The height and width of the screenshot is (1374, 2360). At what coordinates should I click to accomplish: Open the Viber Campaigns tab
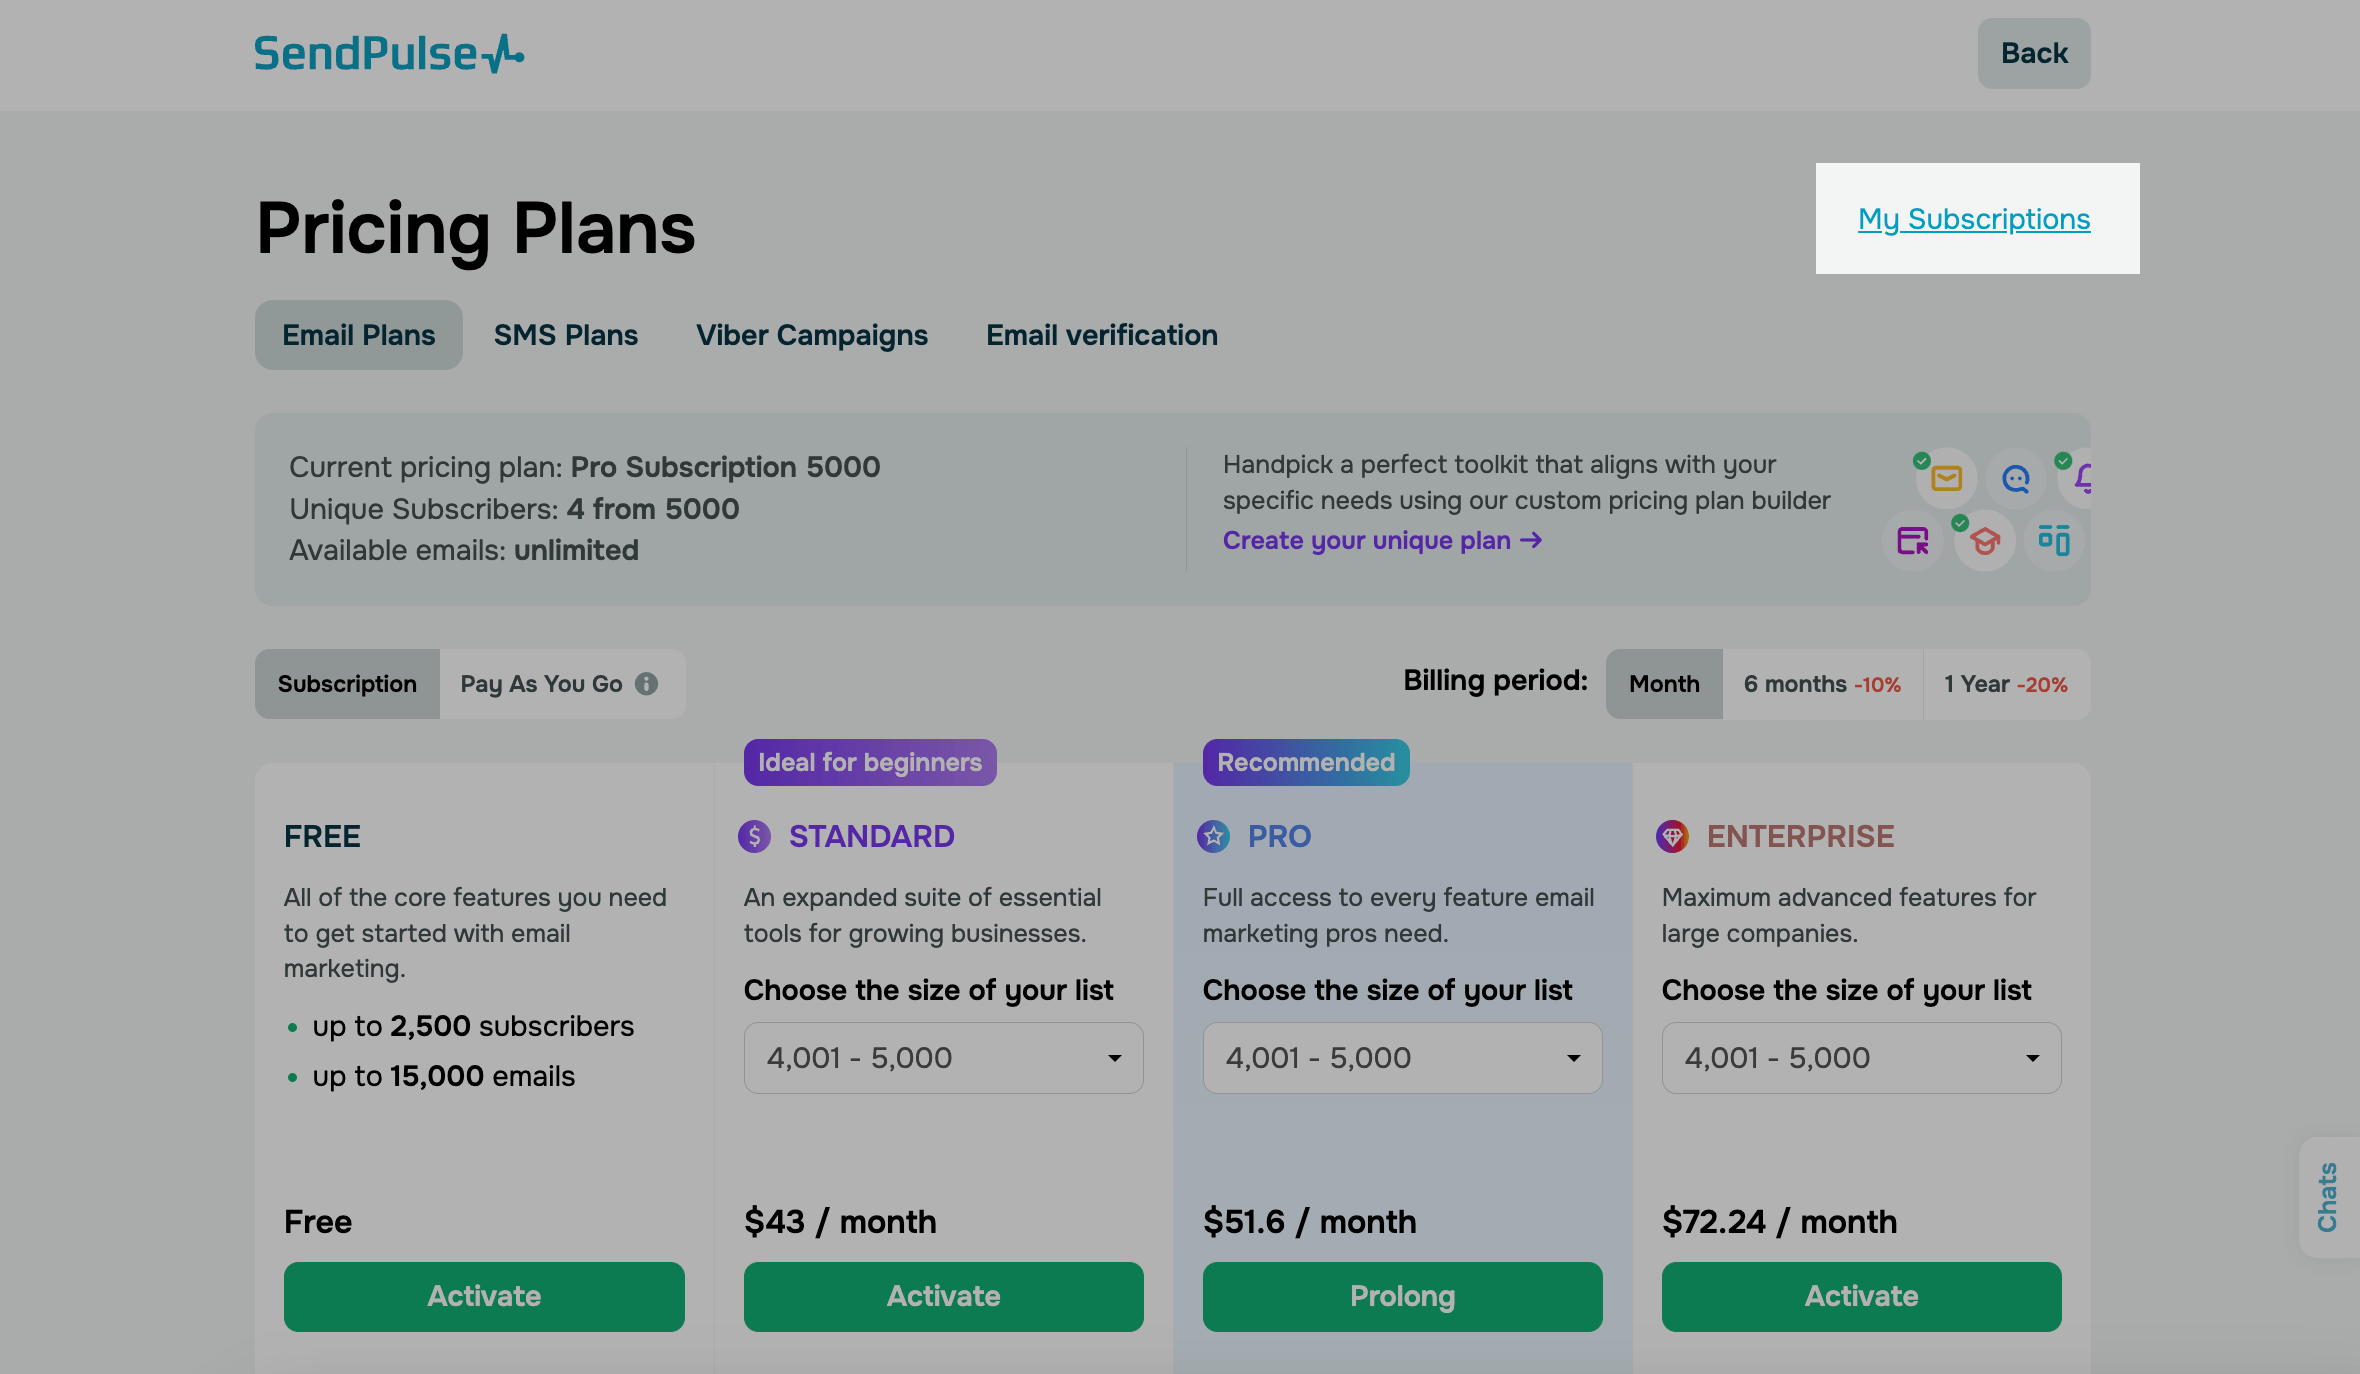(811, 335)
